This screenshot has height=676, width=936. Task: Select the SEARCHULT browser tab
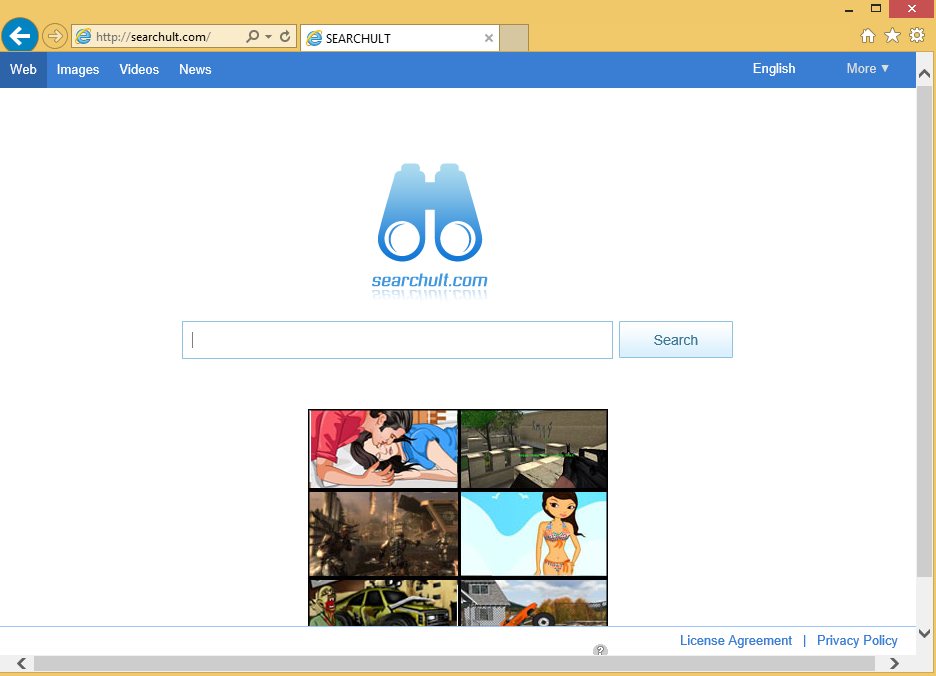tap(400, 38)
